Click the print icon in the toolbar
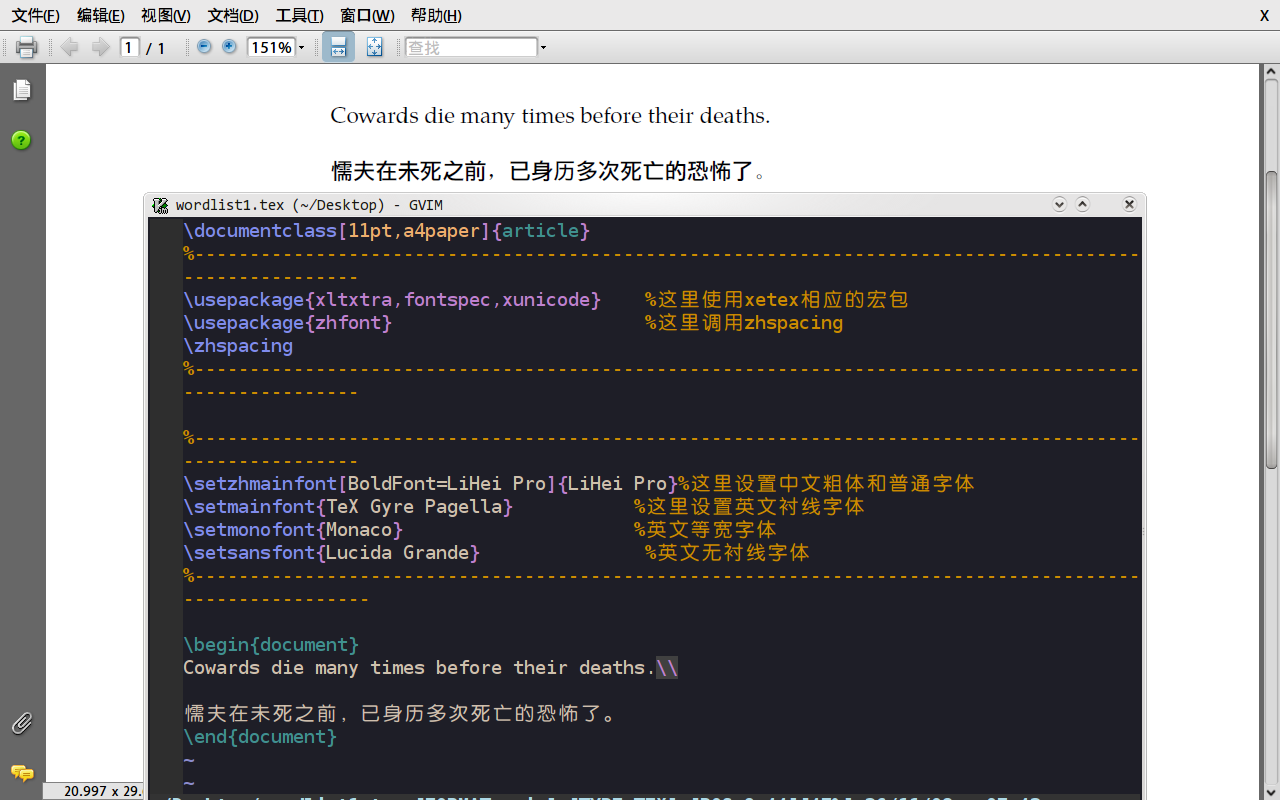 27,47
